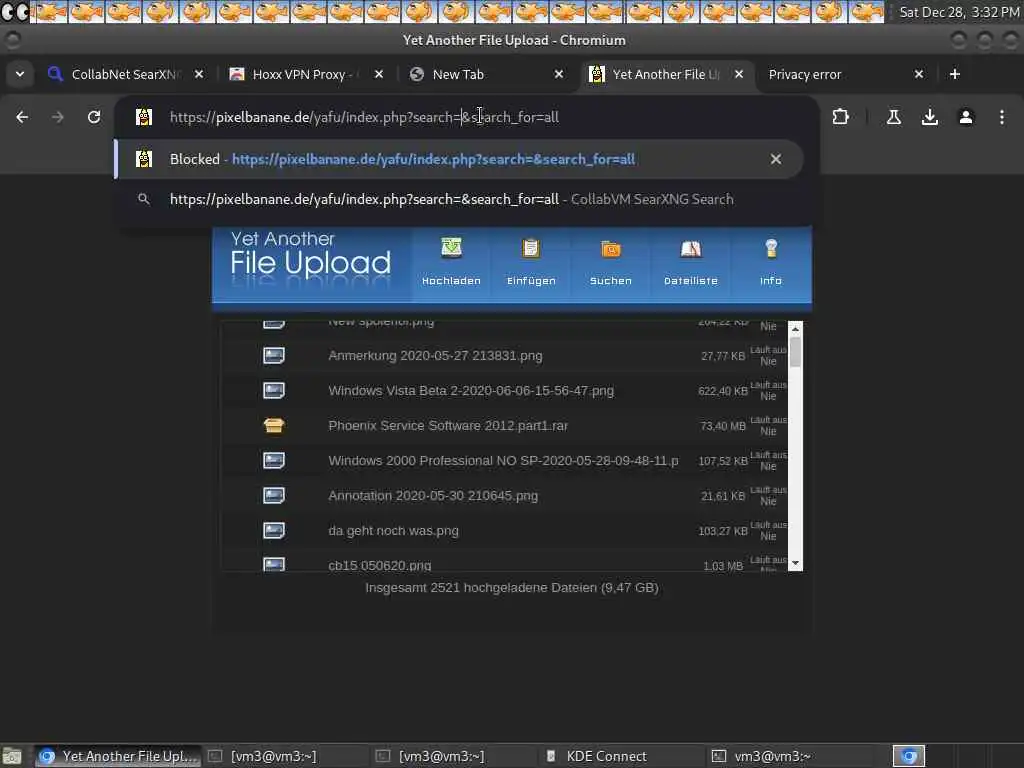This screenshot has width=1024, height=768.
Task: Remove the Blocked suggestion with its X
Action: tap(776, 159)
